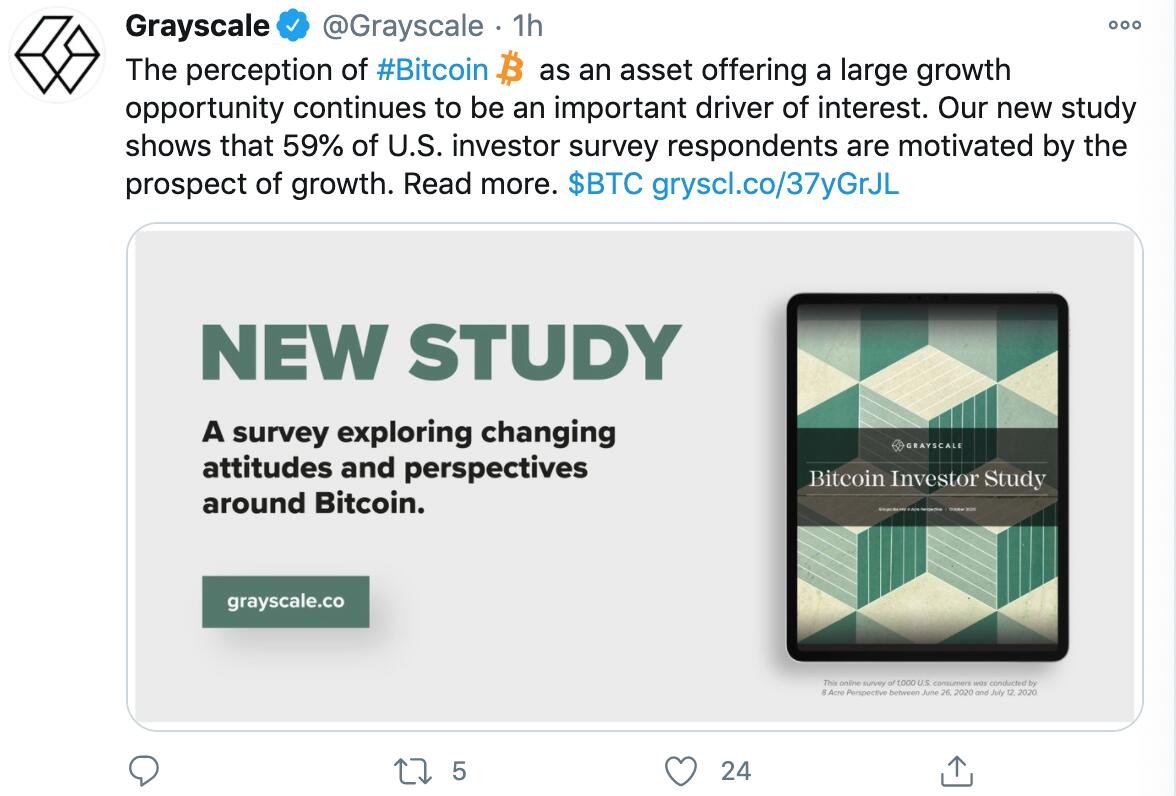Open the Bitcoin Investor Study tablet picture

tap(927, 477)
